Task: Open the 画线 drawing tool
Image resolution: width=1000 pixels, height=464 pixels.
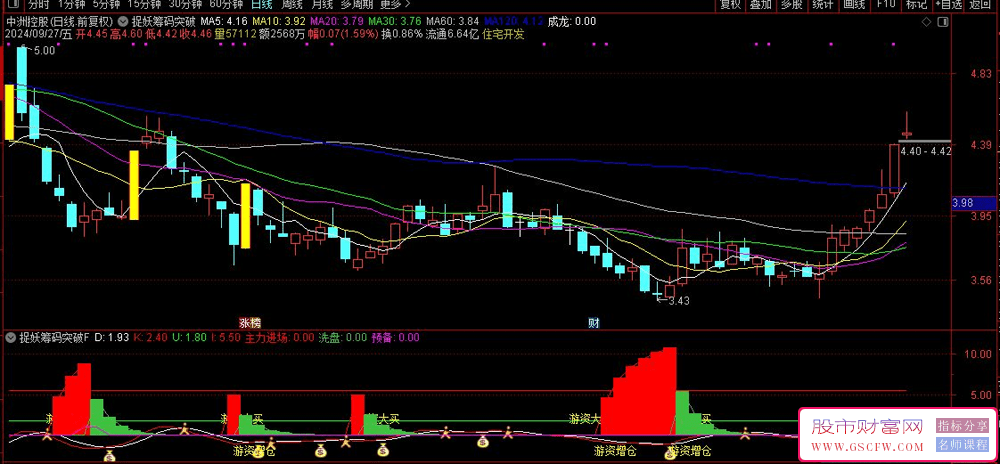Action: click(x=853, y=5)
